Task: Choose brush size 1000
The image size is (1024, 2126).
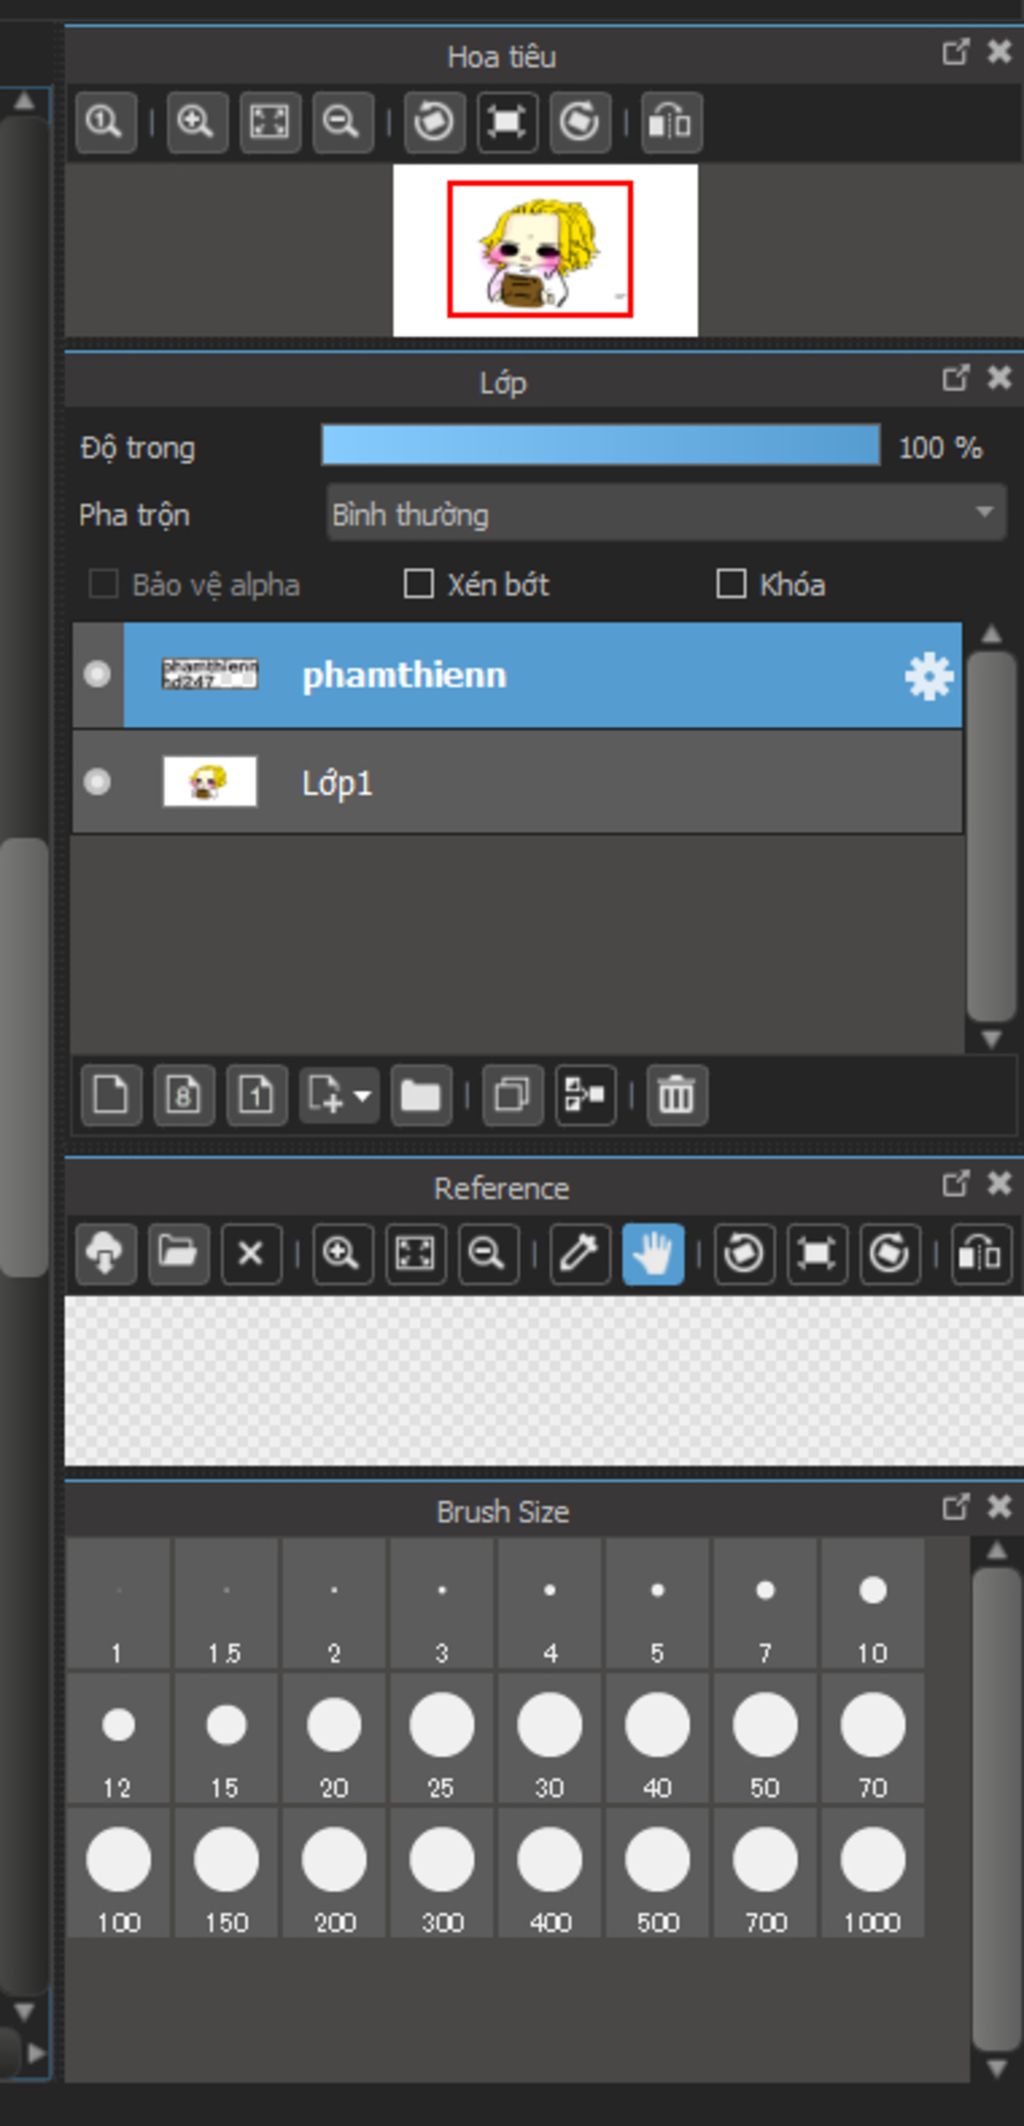Action: 873,1873
